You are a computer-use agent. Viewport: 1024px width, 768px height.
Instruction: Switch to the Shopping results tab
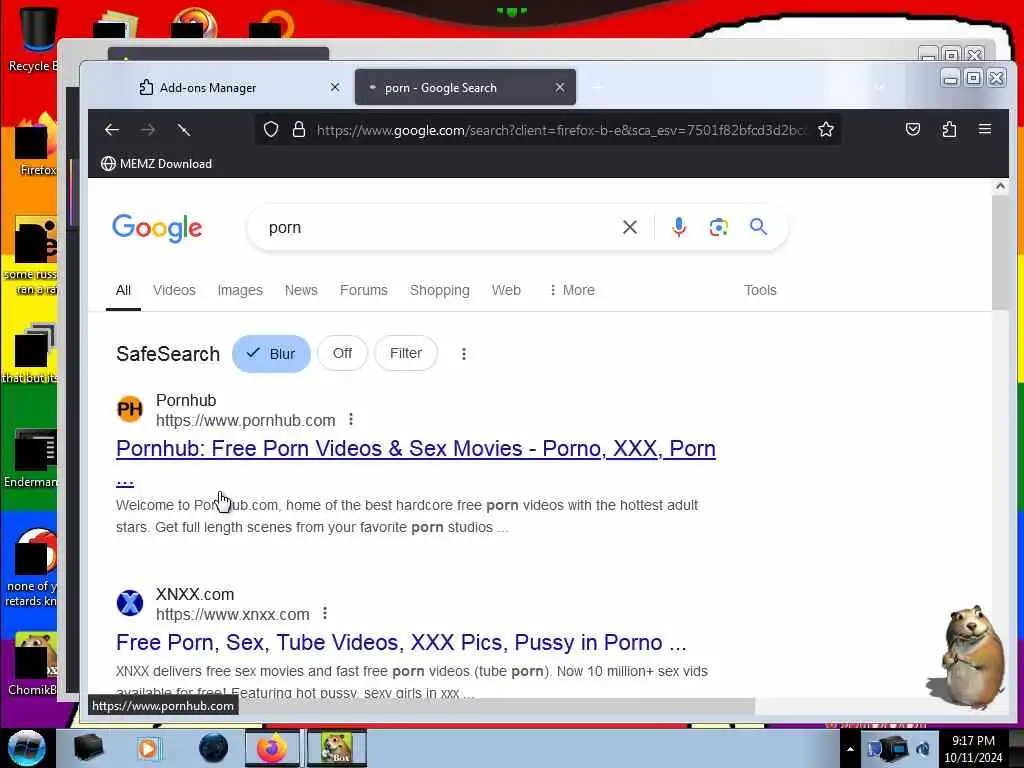pyautogui.click(x=440, y=290)
